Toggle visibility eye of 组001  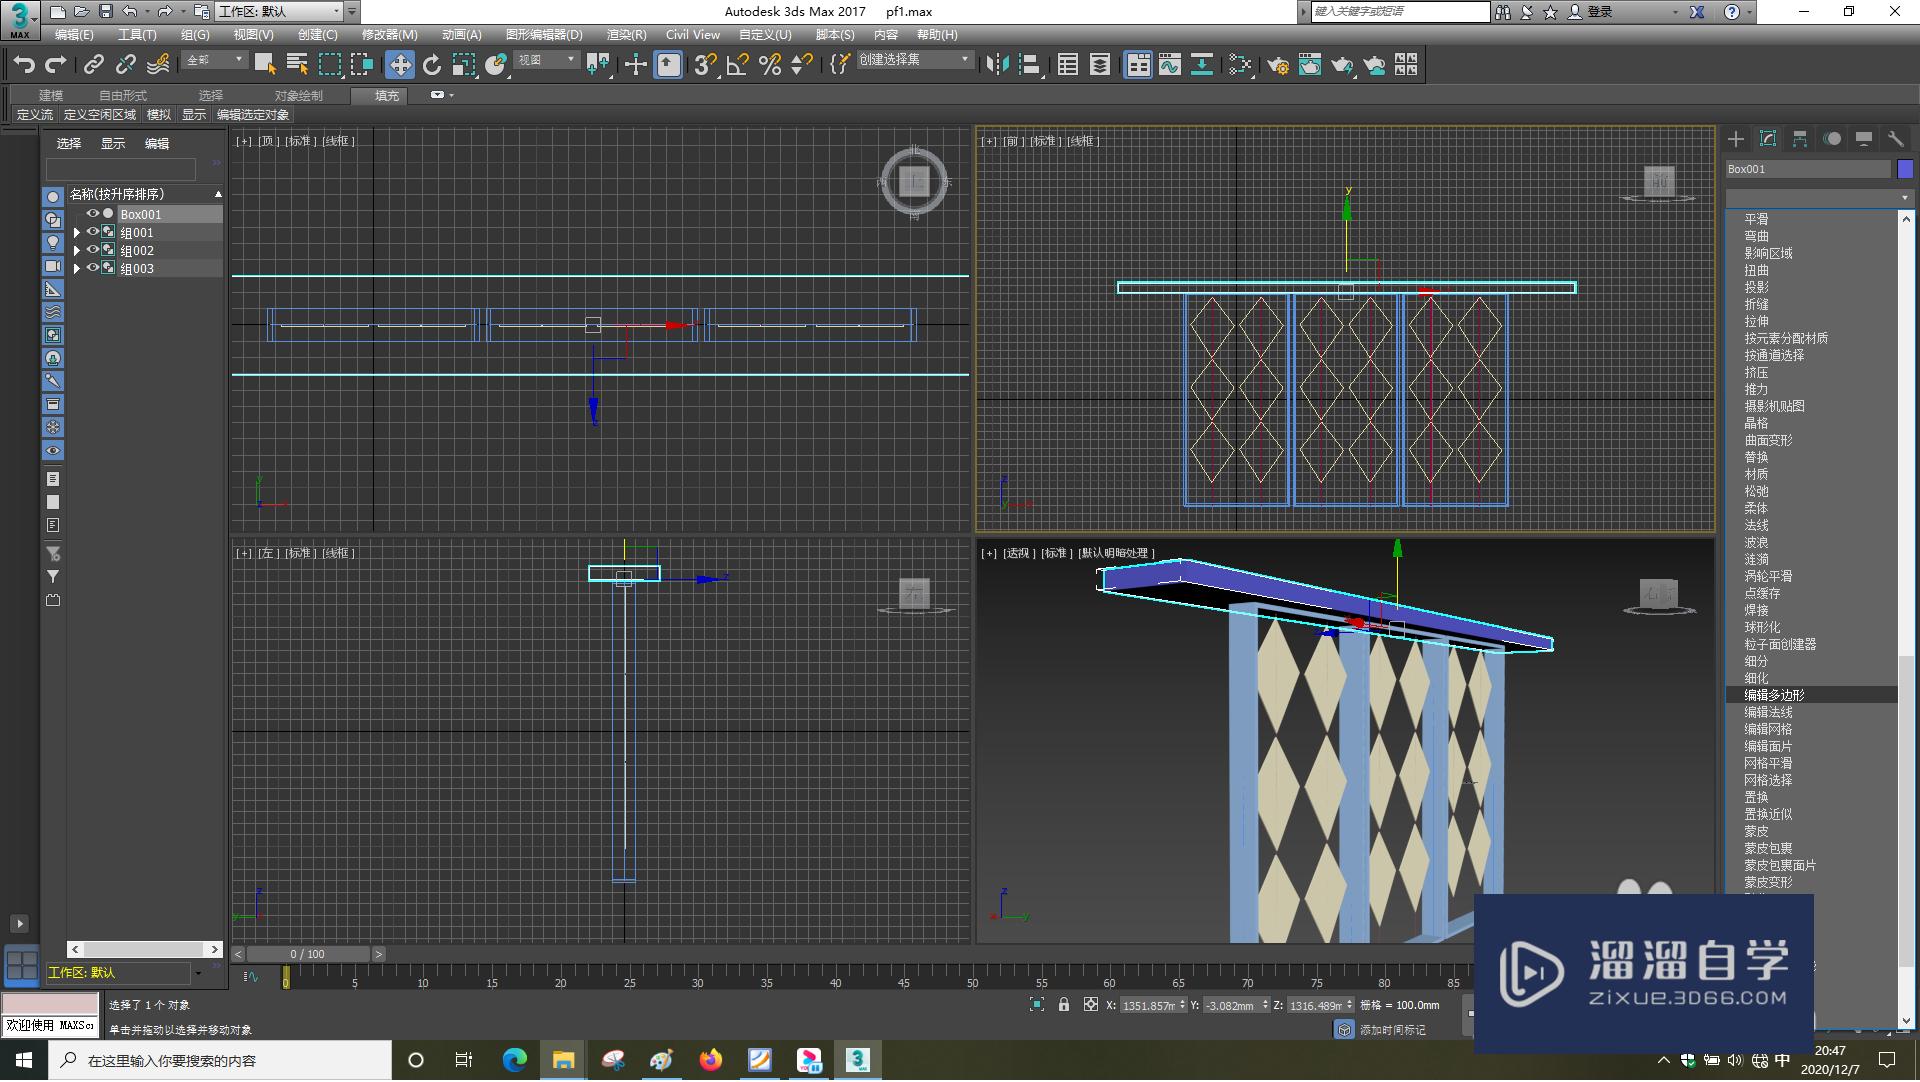92,232
